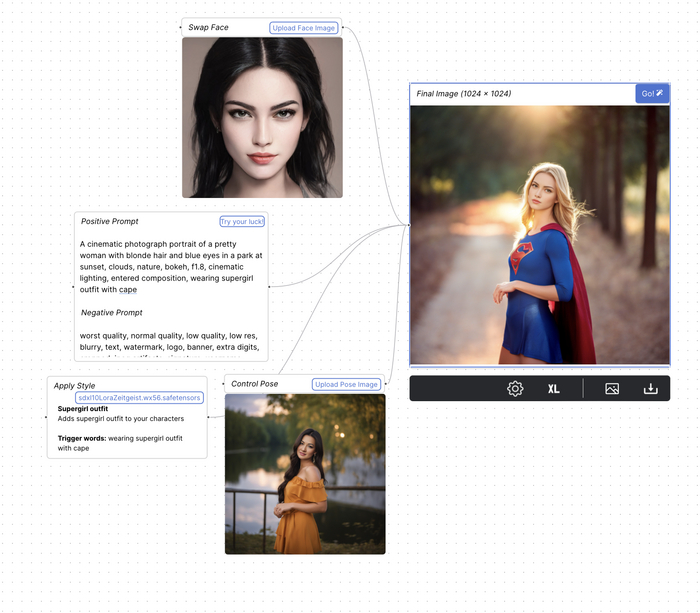Click the image gallery icon
The height and width of the screenshot is (613, 700).
[612, 389]
